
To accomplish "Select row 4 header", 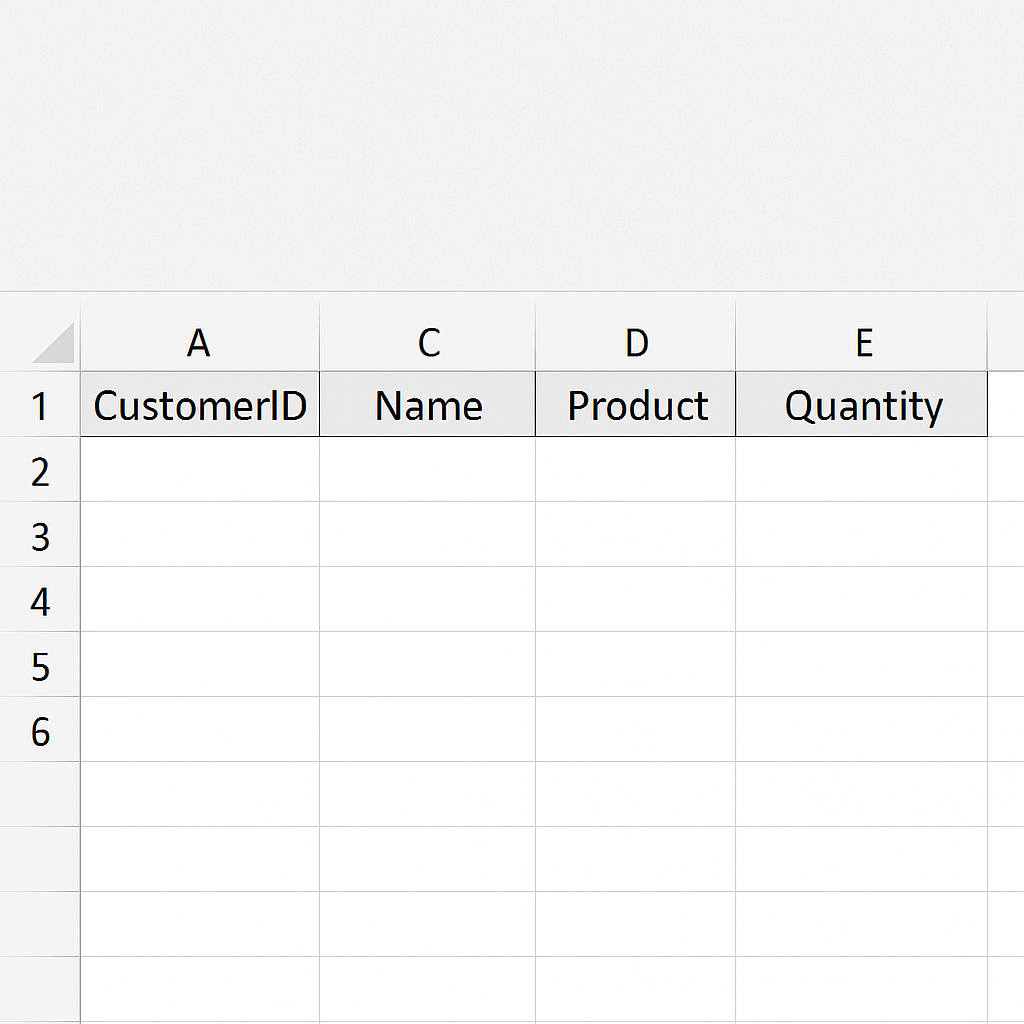I will (x=40, y=600).
